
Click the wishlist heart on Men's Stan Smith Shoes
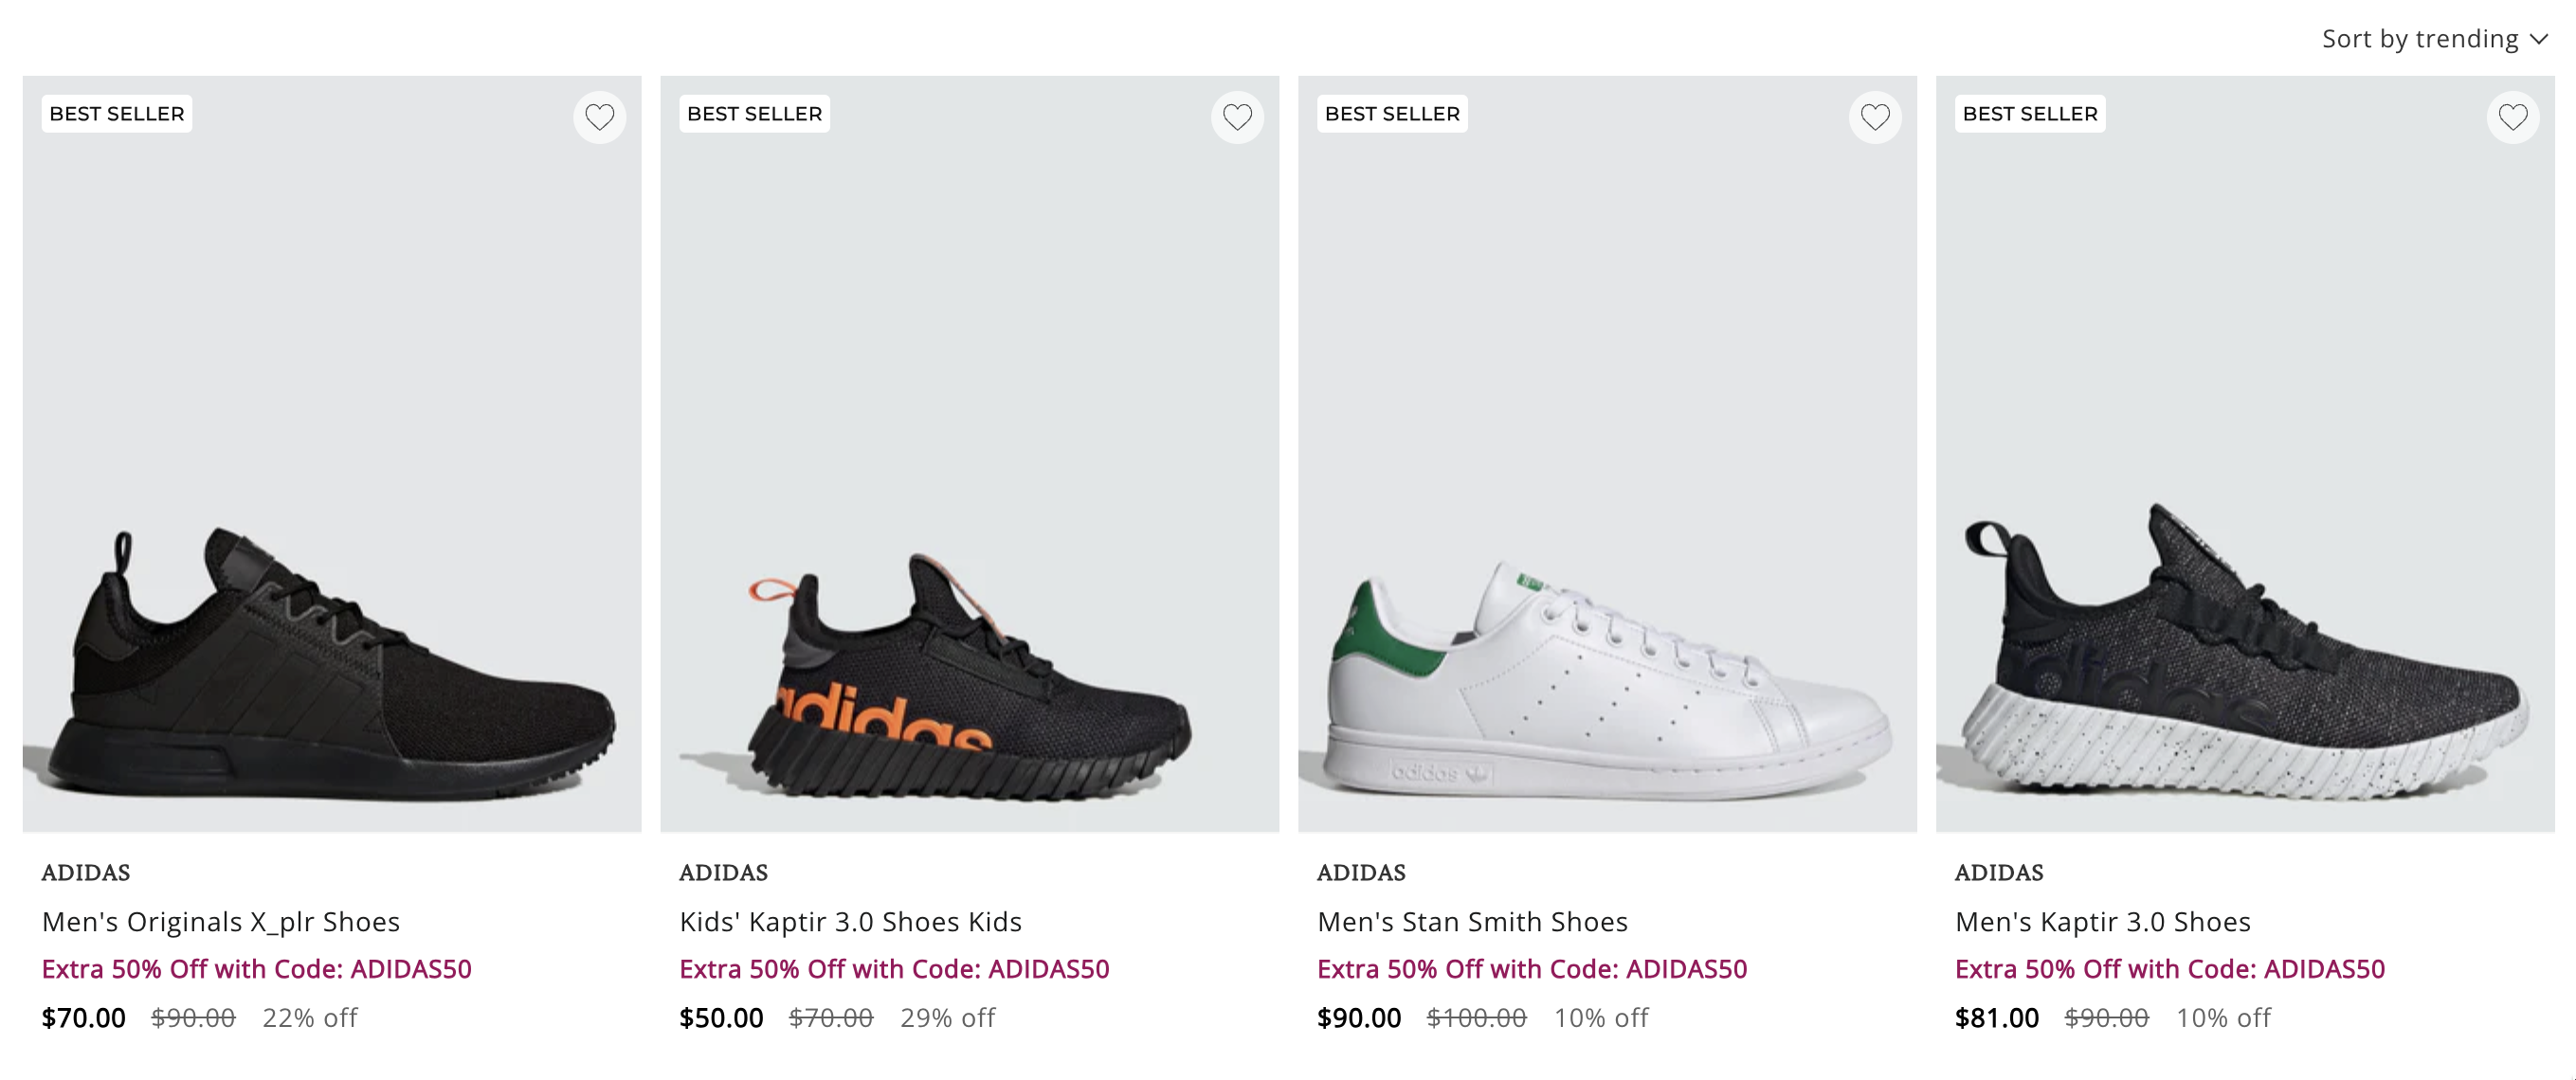click(1875, 117)
